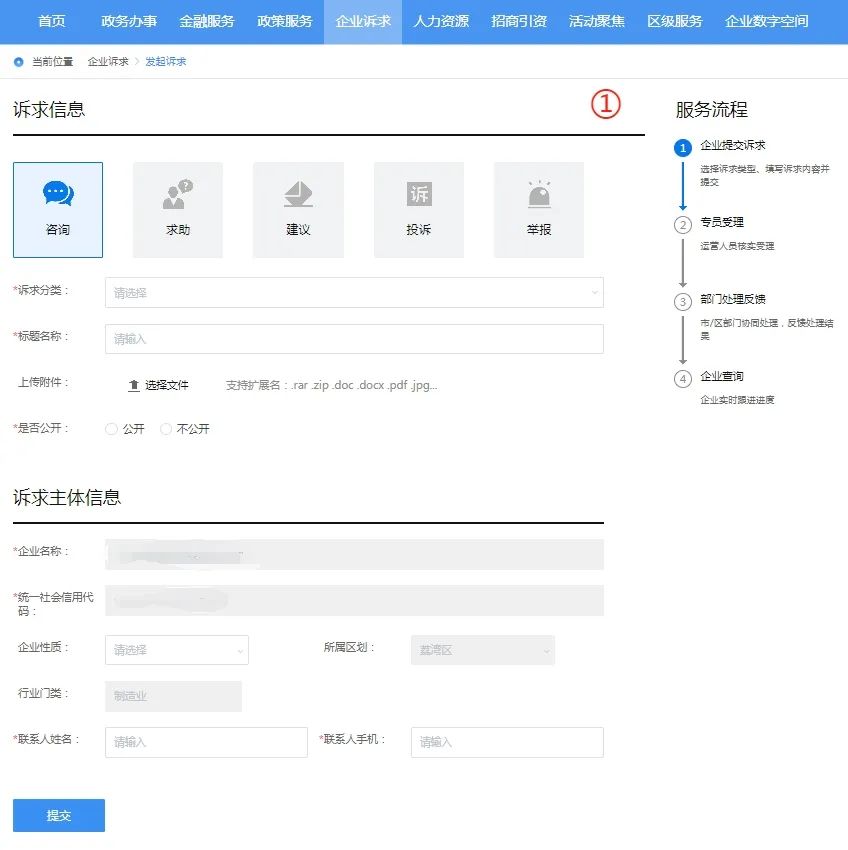
Task: Go to 首页 in the navigation bar
Action: point(52,22)
